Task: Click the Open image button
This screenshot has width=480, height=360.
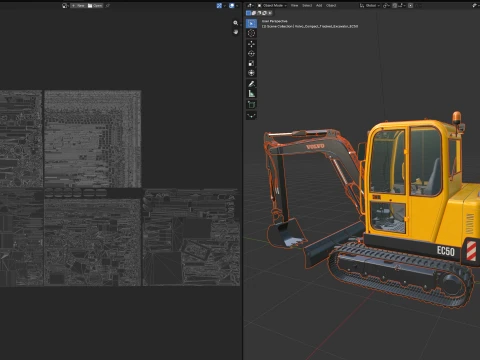Action: 95,6
